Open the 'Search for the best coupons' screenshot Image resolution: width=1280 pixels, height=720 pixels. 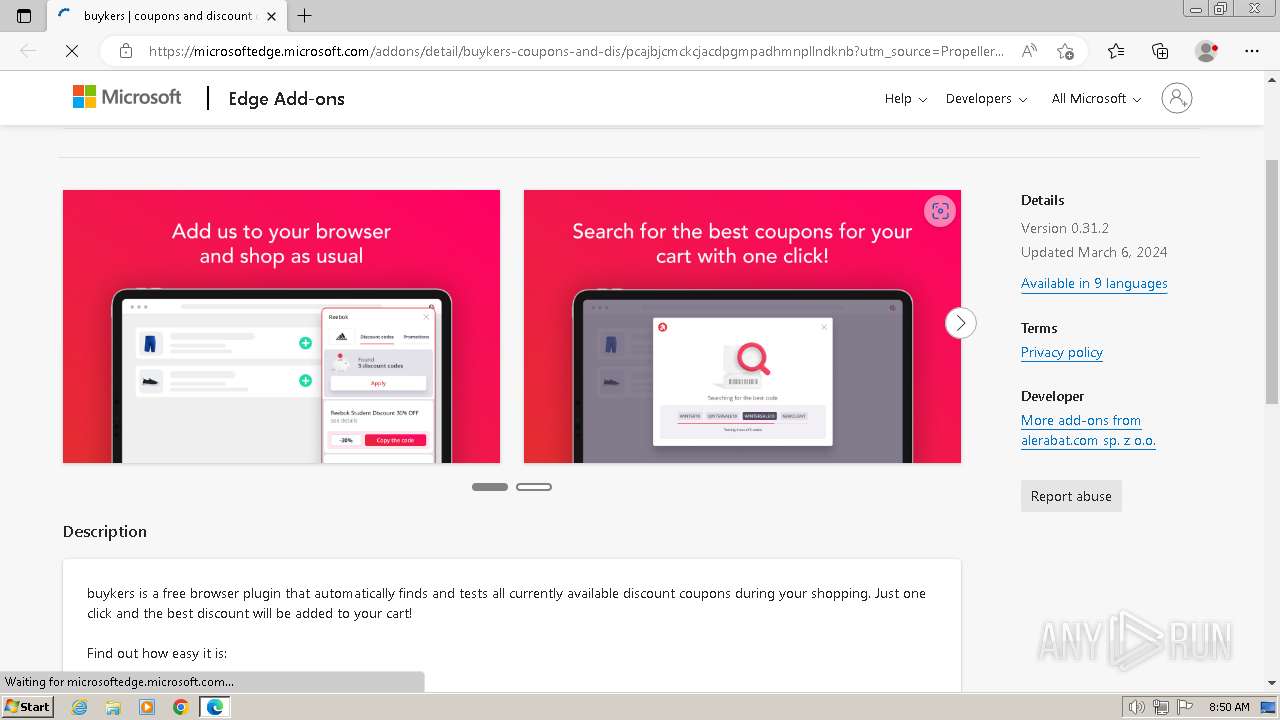click(742, 326)
